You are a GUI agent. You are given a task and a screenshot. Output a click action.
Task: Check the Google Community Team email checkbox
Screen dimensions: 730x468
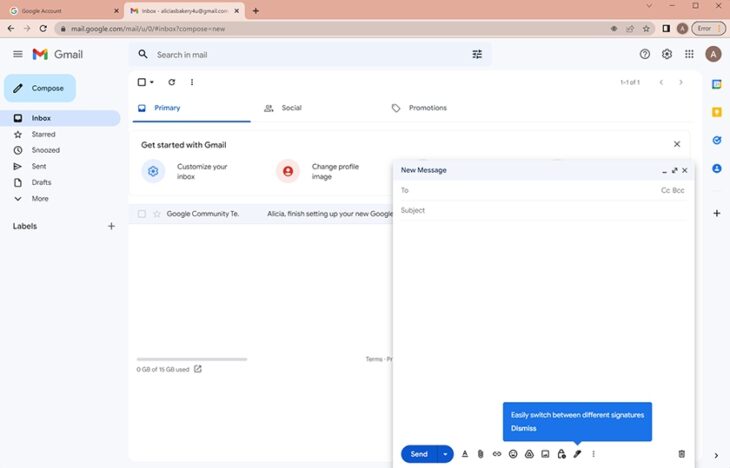click(x=142, y=214)
